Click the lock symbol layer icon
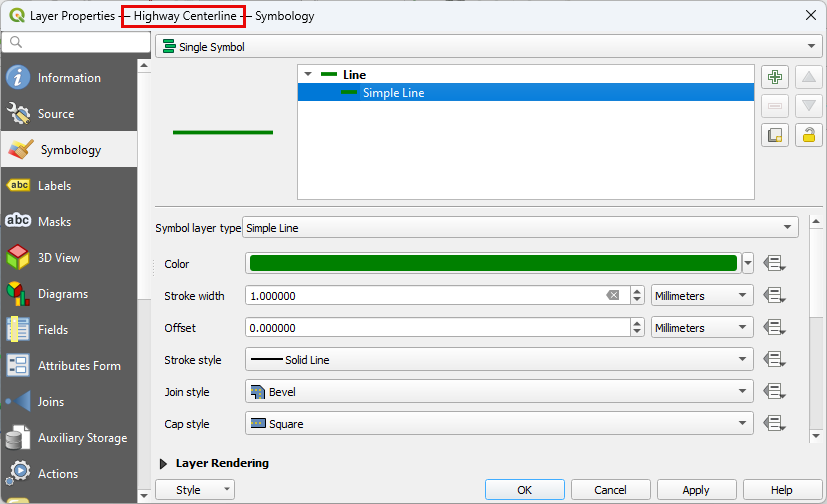Image resolution: width=827 pixels, height=504 pixels. (808, 135)
